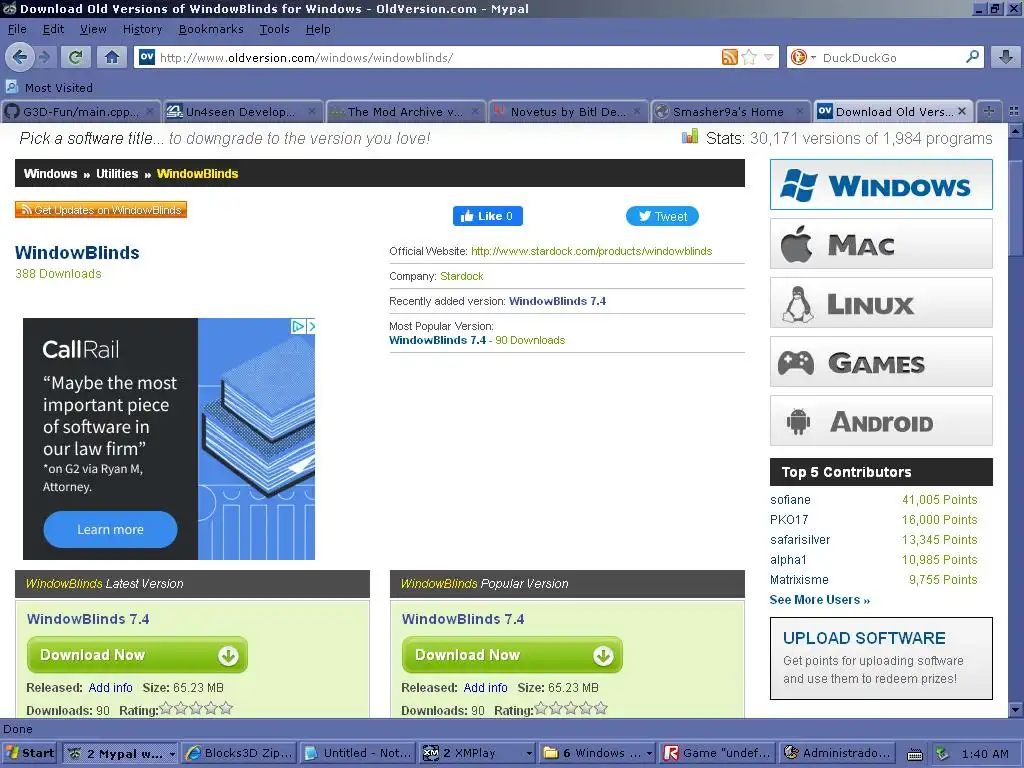This screenshot has height=768, width=1024.
Task: Close the CallRail ad with X
Action: 312,326
